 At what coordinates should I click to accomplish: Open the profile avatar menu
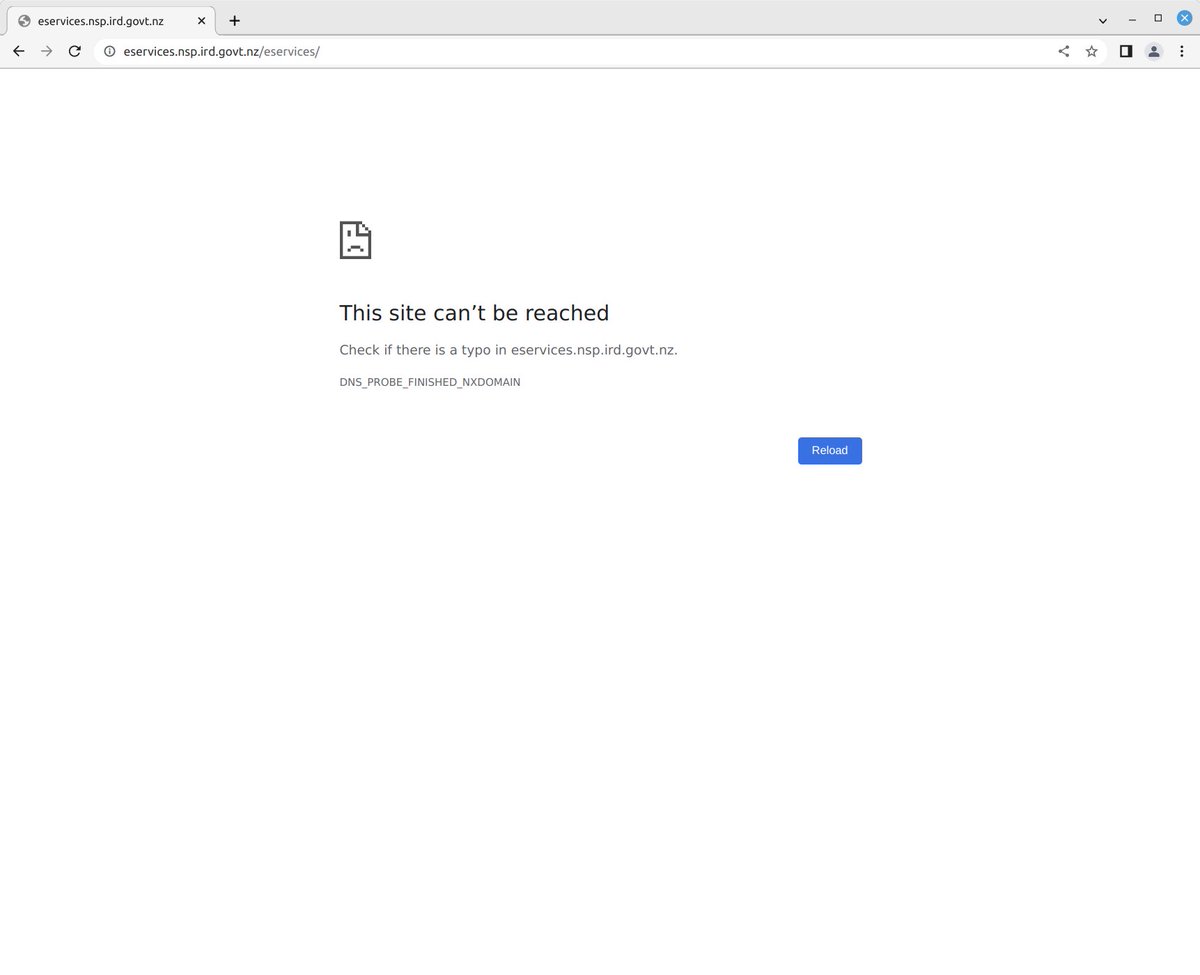(x=1154, y=51)
